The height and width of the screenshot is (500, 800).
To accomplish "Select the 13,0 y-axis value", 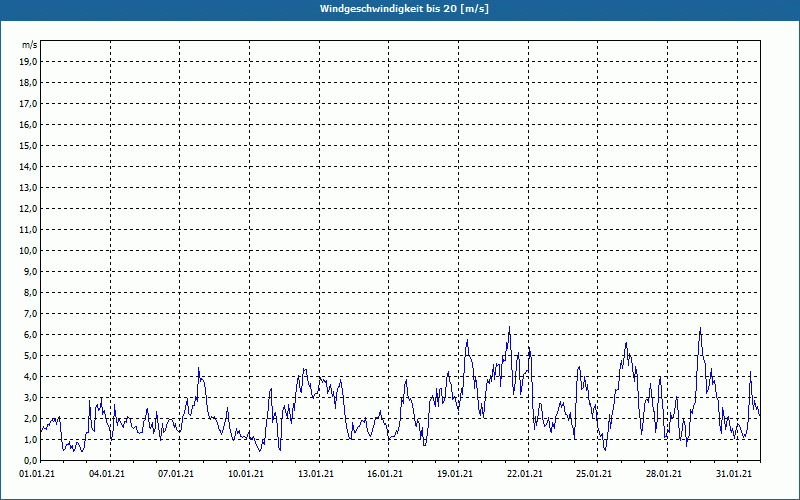I will tap(28, 187).
